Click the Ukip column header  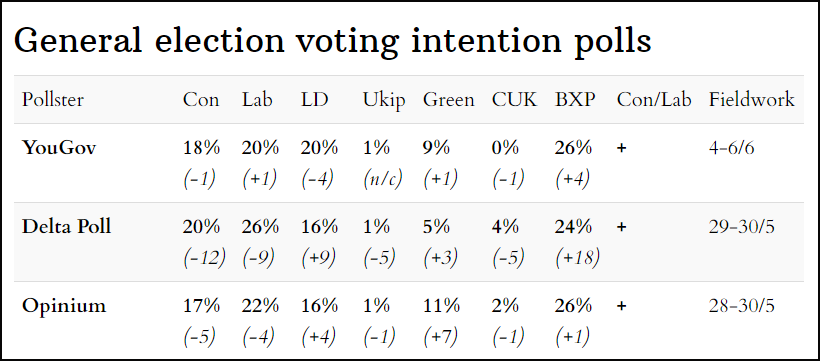384,100
